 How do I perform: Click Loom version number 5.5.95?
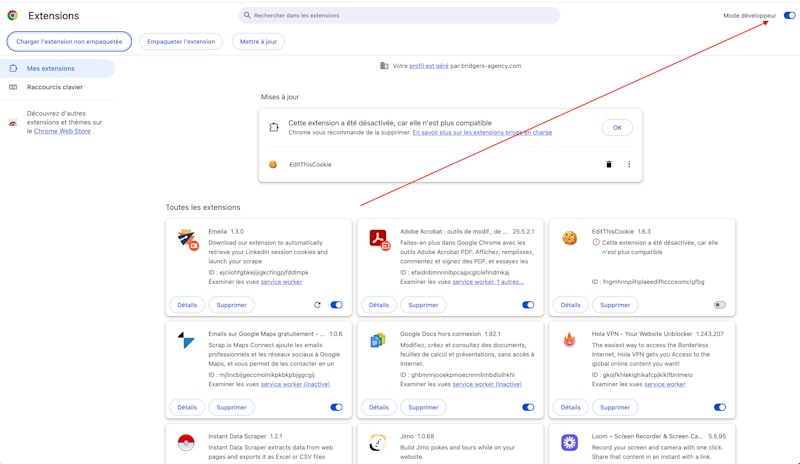717,436
